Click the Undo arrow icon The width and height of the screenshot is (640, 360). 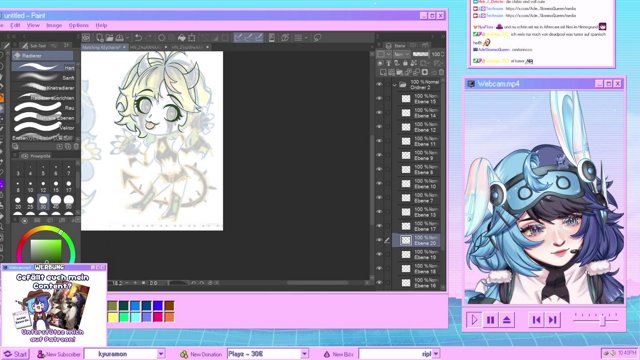pos(138,38)
